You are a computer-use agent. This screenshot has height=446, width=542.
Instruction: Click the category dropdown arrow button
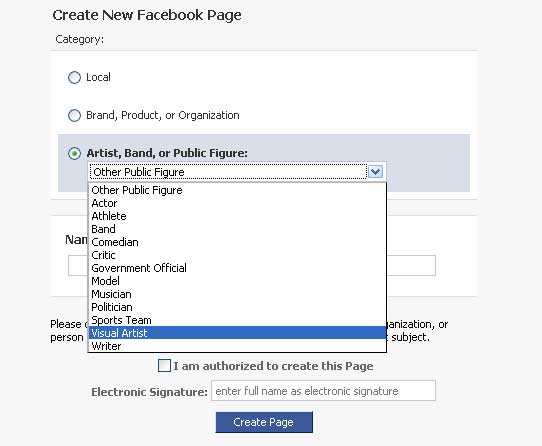[375, 171]
